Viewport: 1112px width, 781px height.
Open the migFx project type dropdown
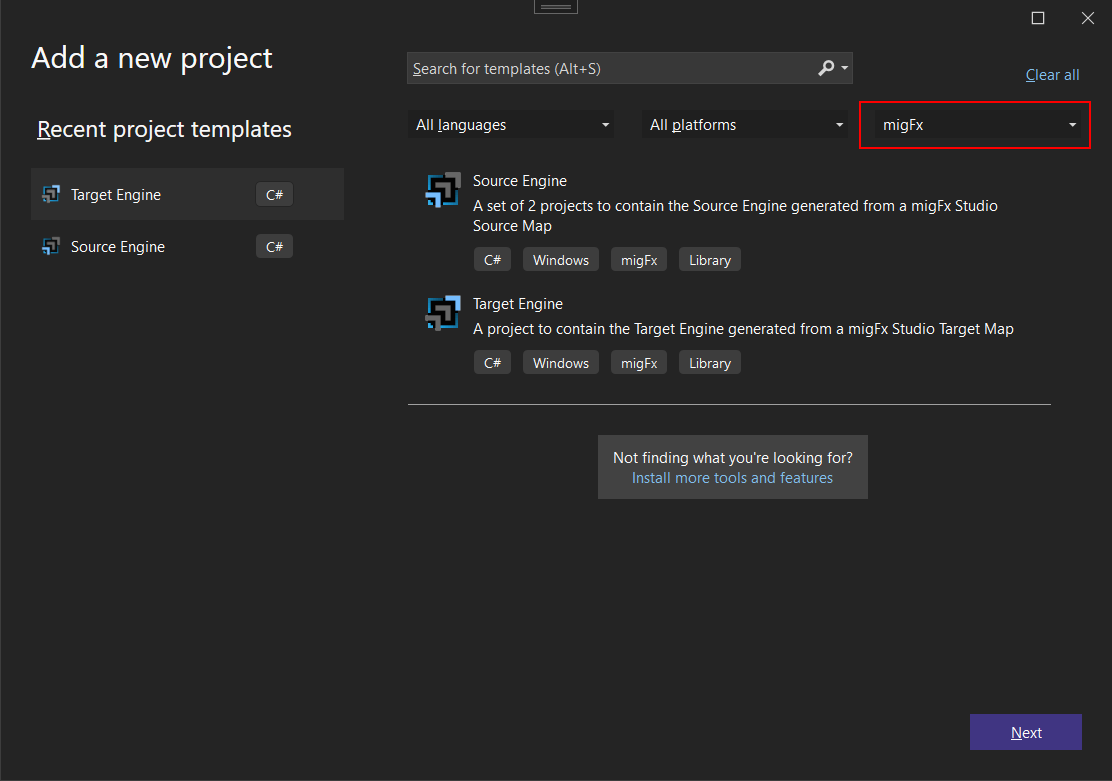(974, 124)
